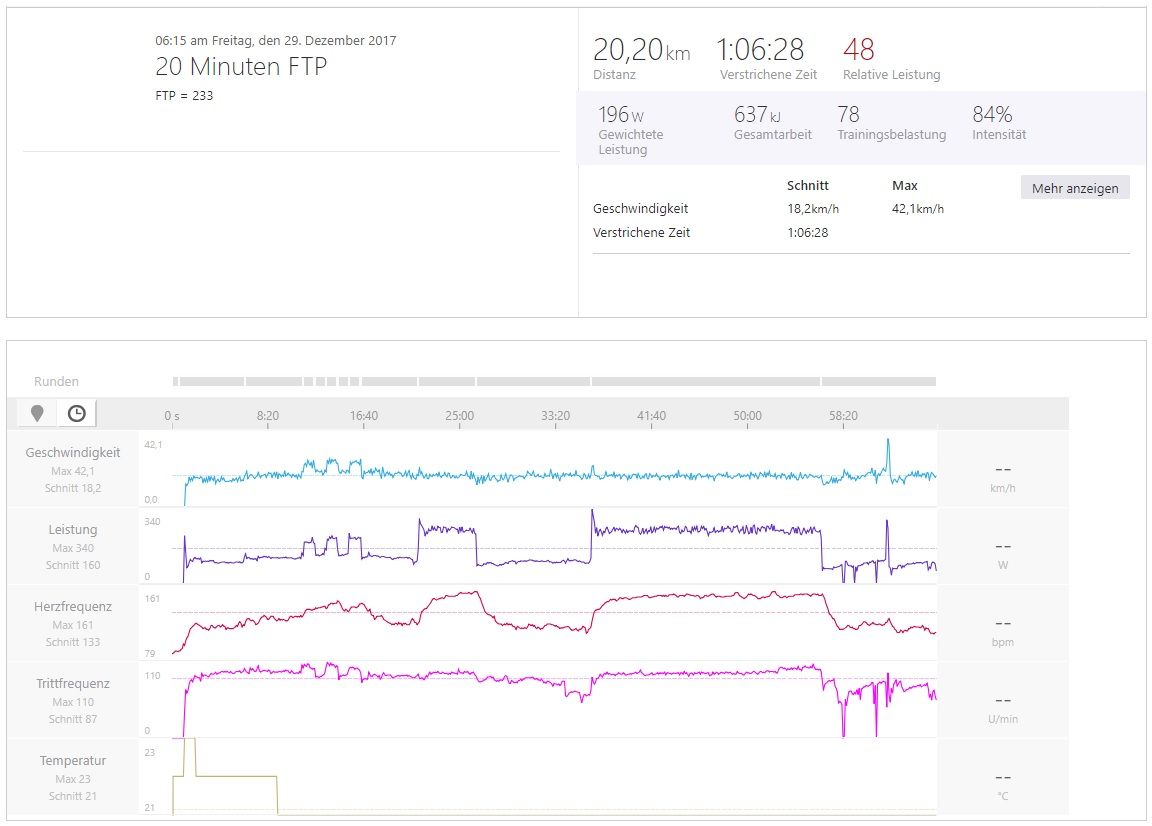Click the Trittfrequenz chart label
Screen dimensions: 1152x826
pos(73,683)
